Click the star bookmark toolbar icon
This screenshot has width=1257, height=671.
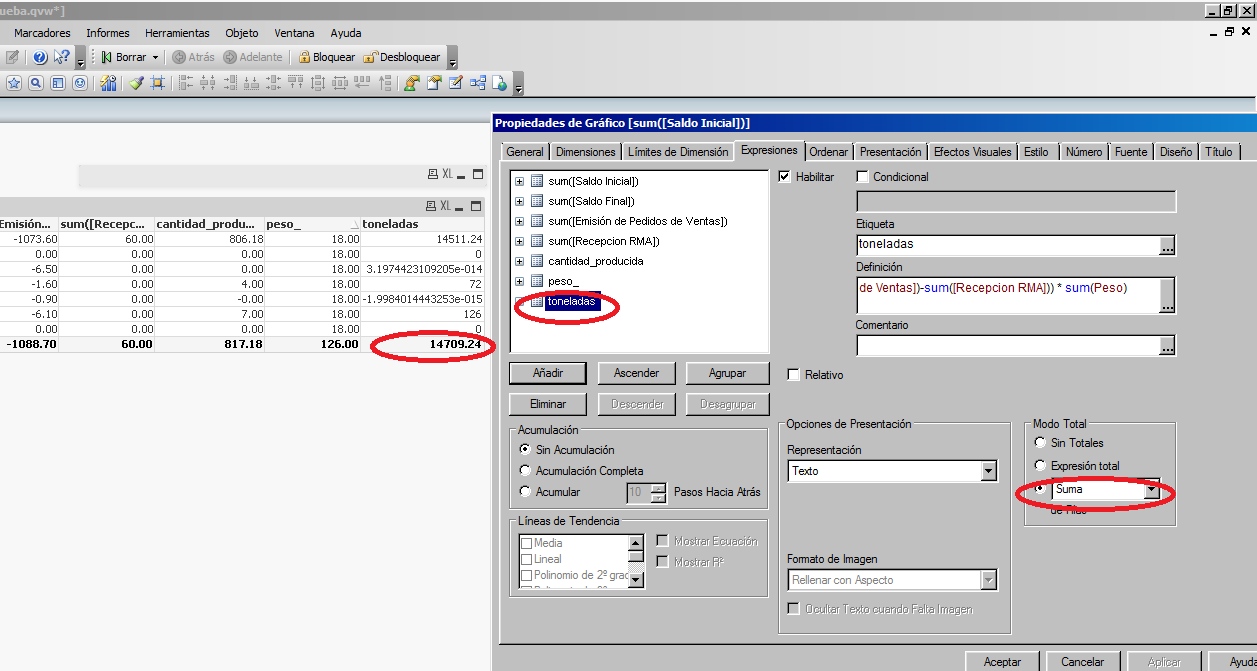tap(14, 83)
